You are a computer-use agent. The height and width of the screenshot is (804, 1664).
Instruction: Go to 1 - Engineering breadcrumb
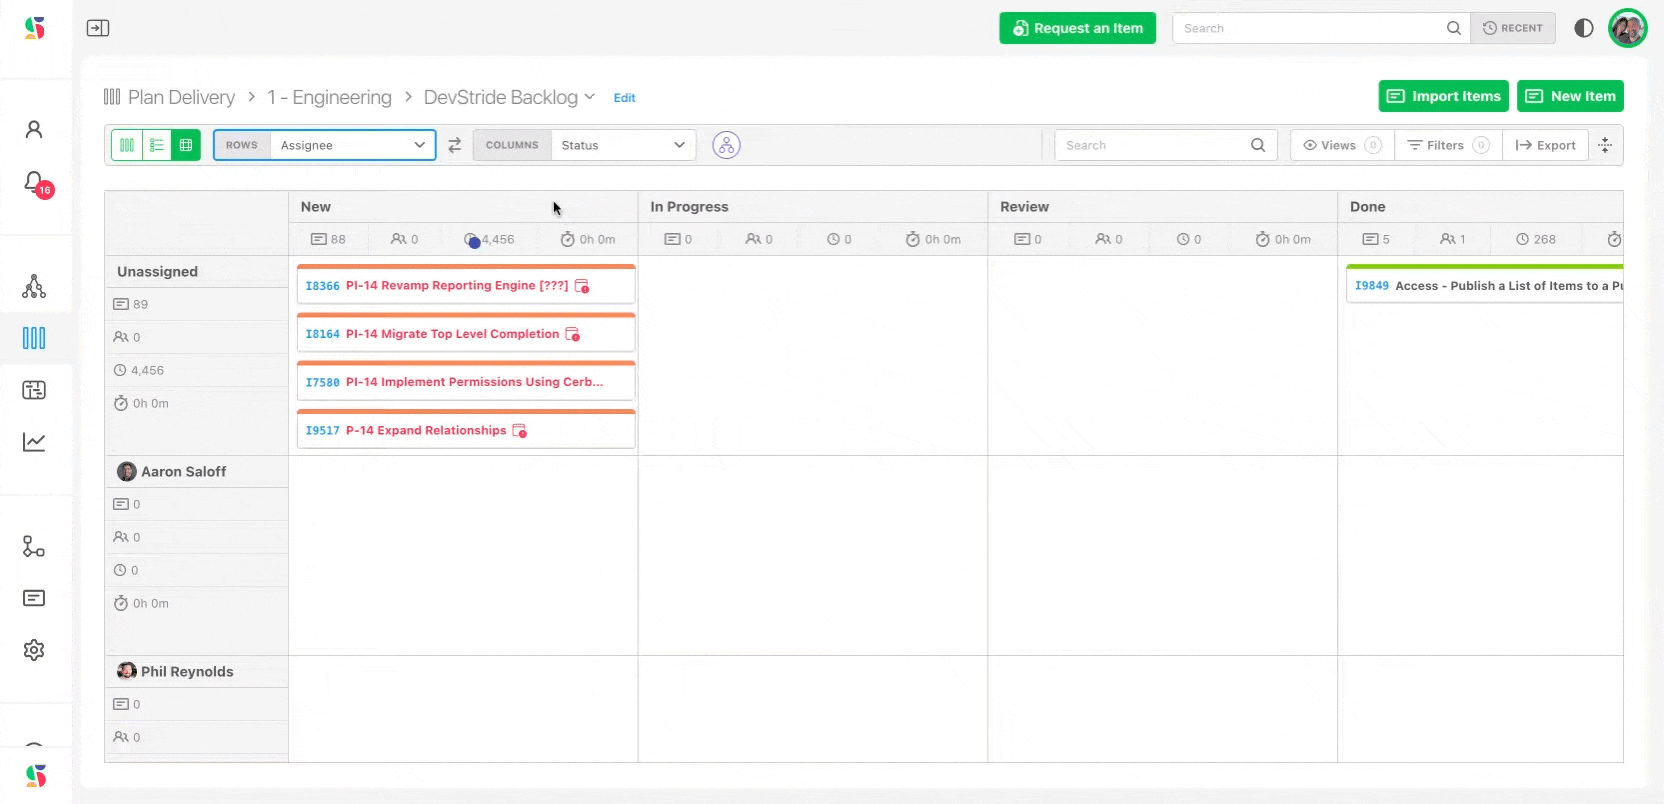pos(329,97)
